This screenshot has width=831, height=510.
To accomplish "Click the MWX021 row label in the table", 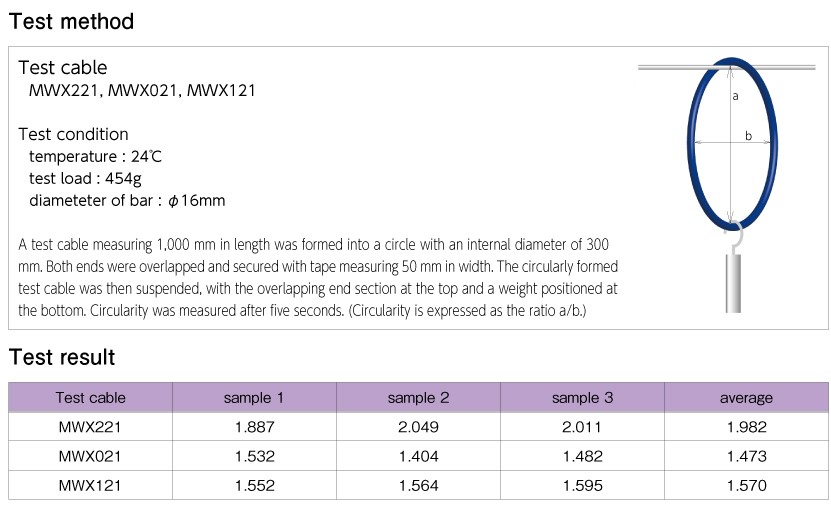I will click(91, 456).
